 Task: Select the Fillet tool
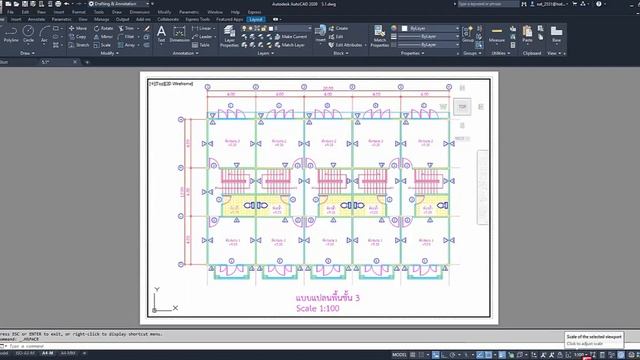coord(126,37)
